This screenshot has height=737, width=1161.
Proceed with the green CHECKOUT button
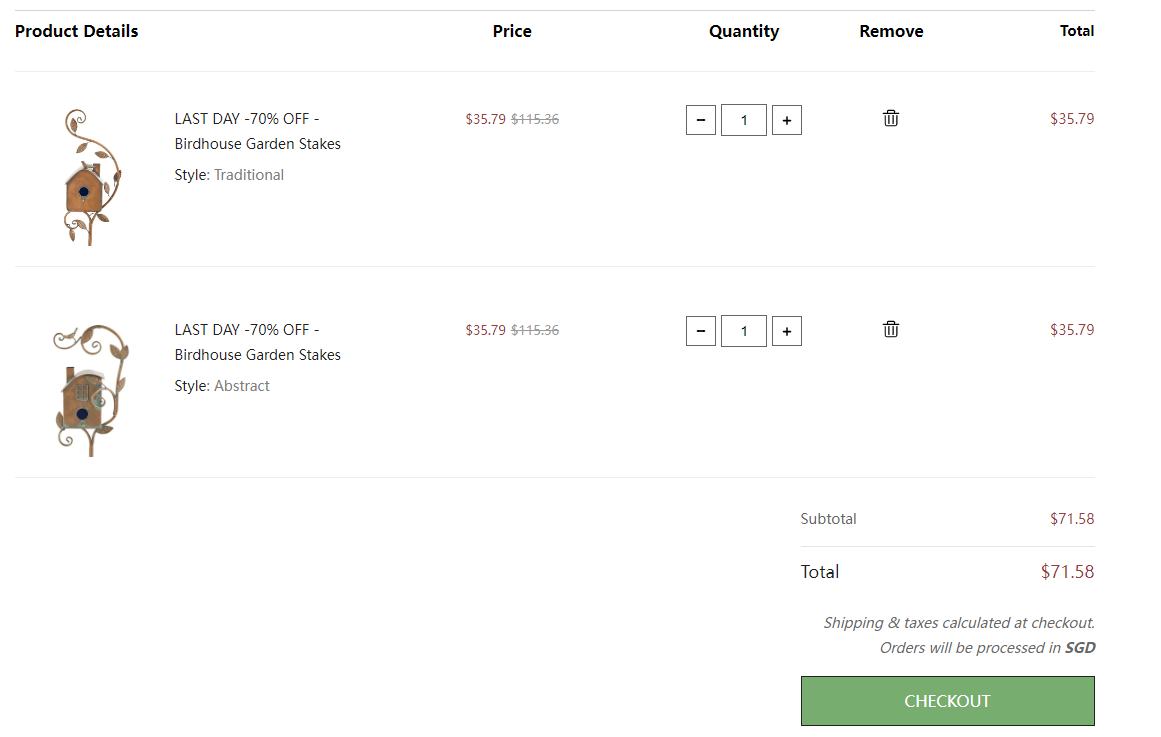pyautogui.click(x=947, y=701)
